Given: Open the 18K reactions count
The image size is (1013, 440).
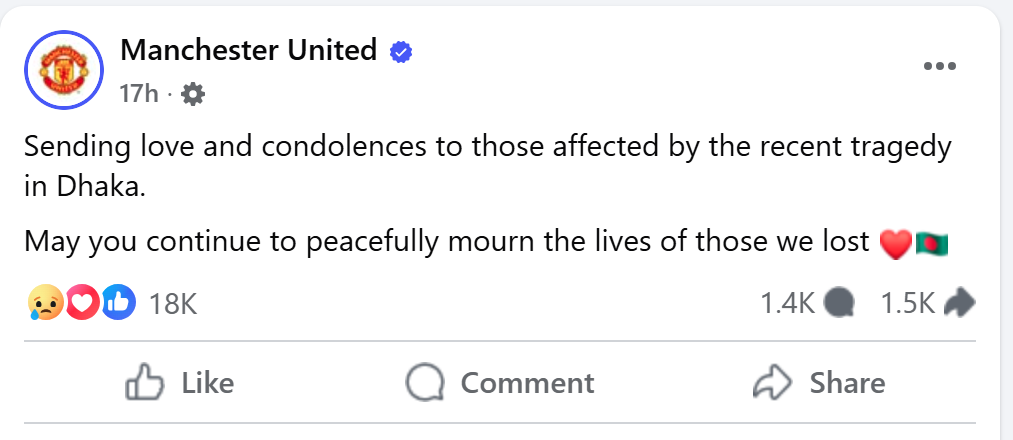Looking at the screenshot, I should click(172, 303).
